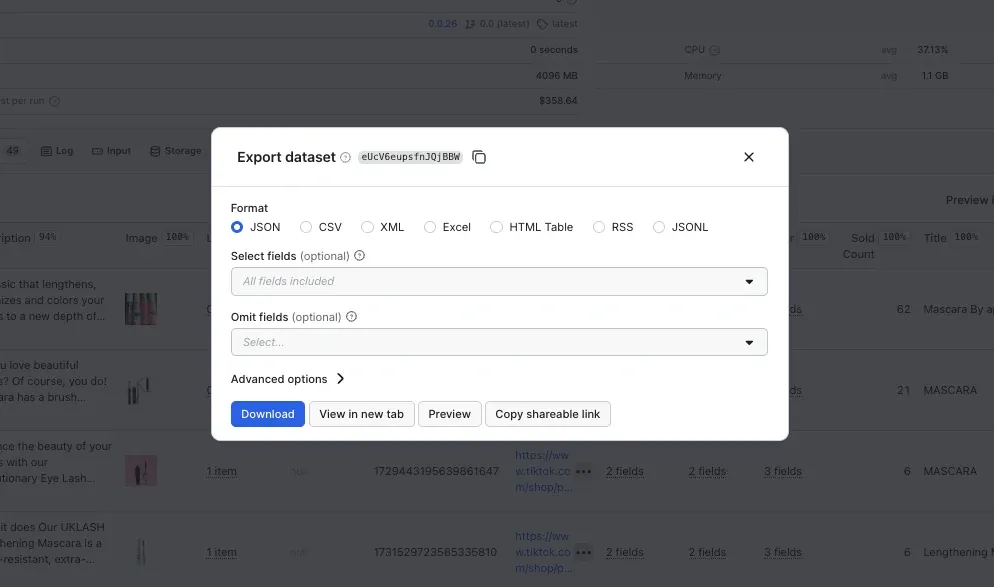Open the Omit fields dropdown

click(499, 342)
